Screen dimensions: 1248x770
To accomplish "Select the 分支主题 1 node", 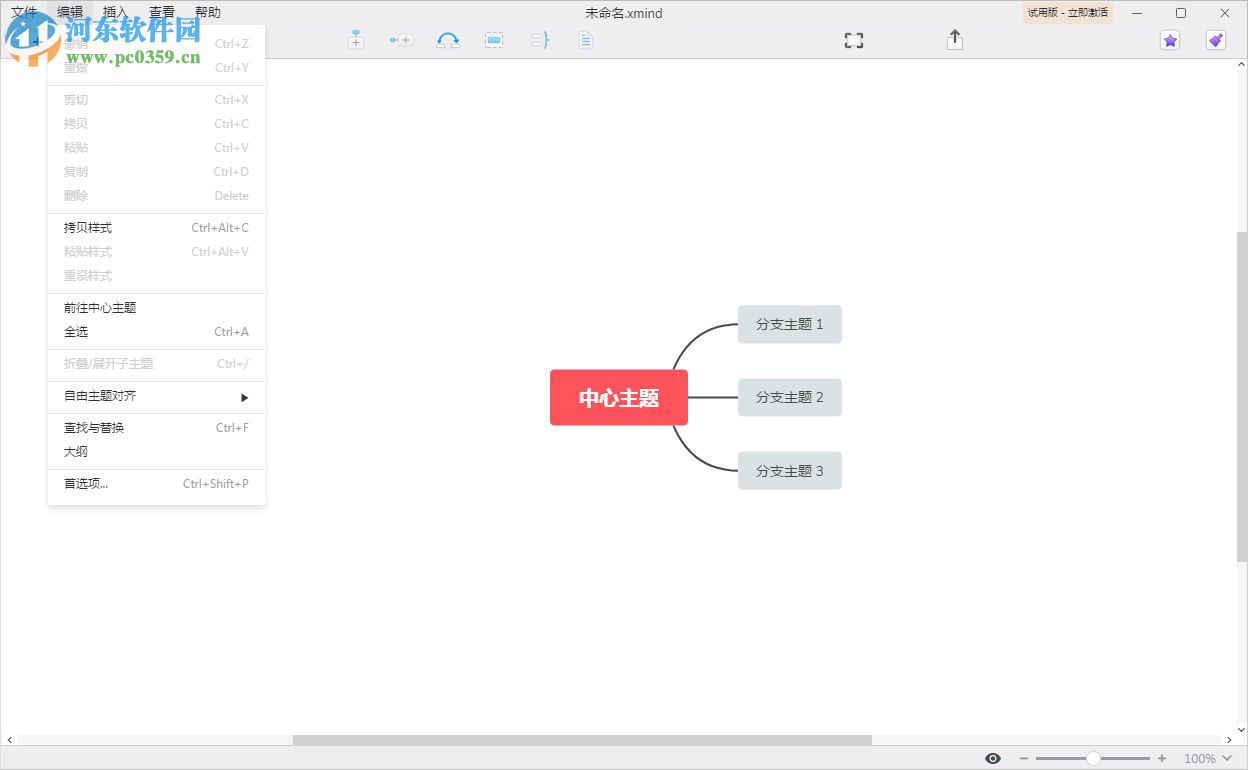I will (790, 324).
